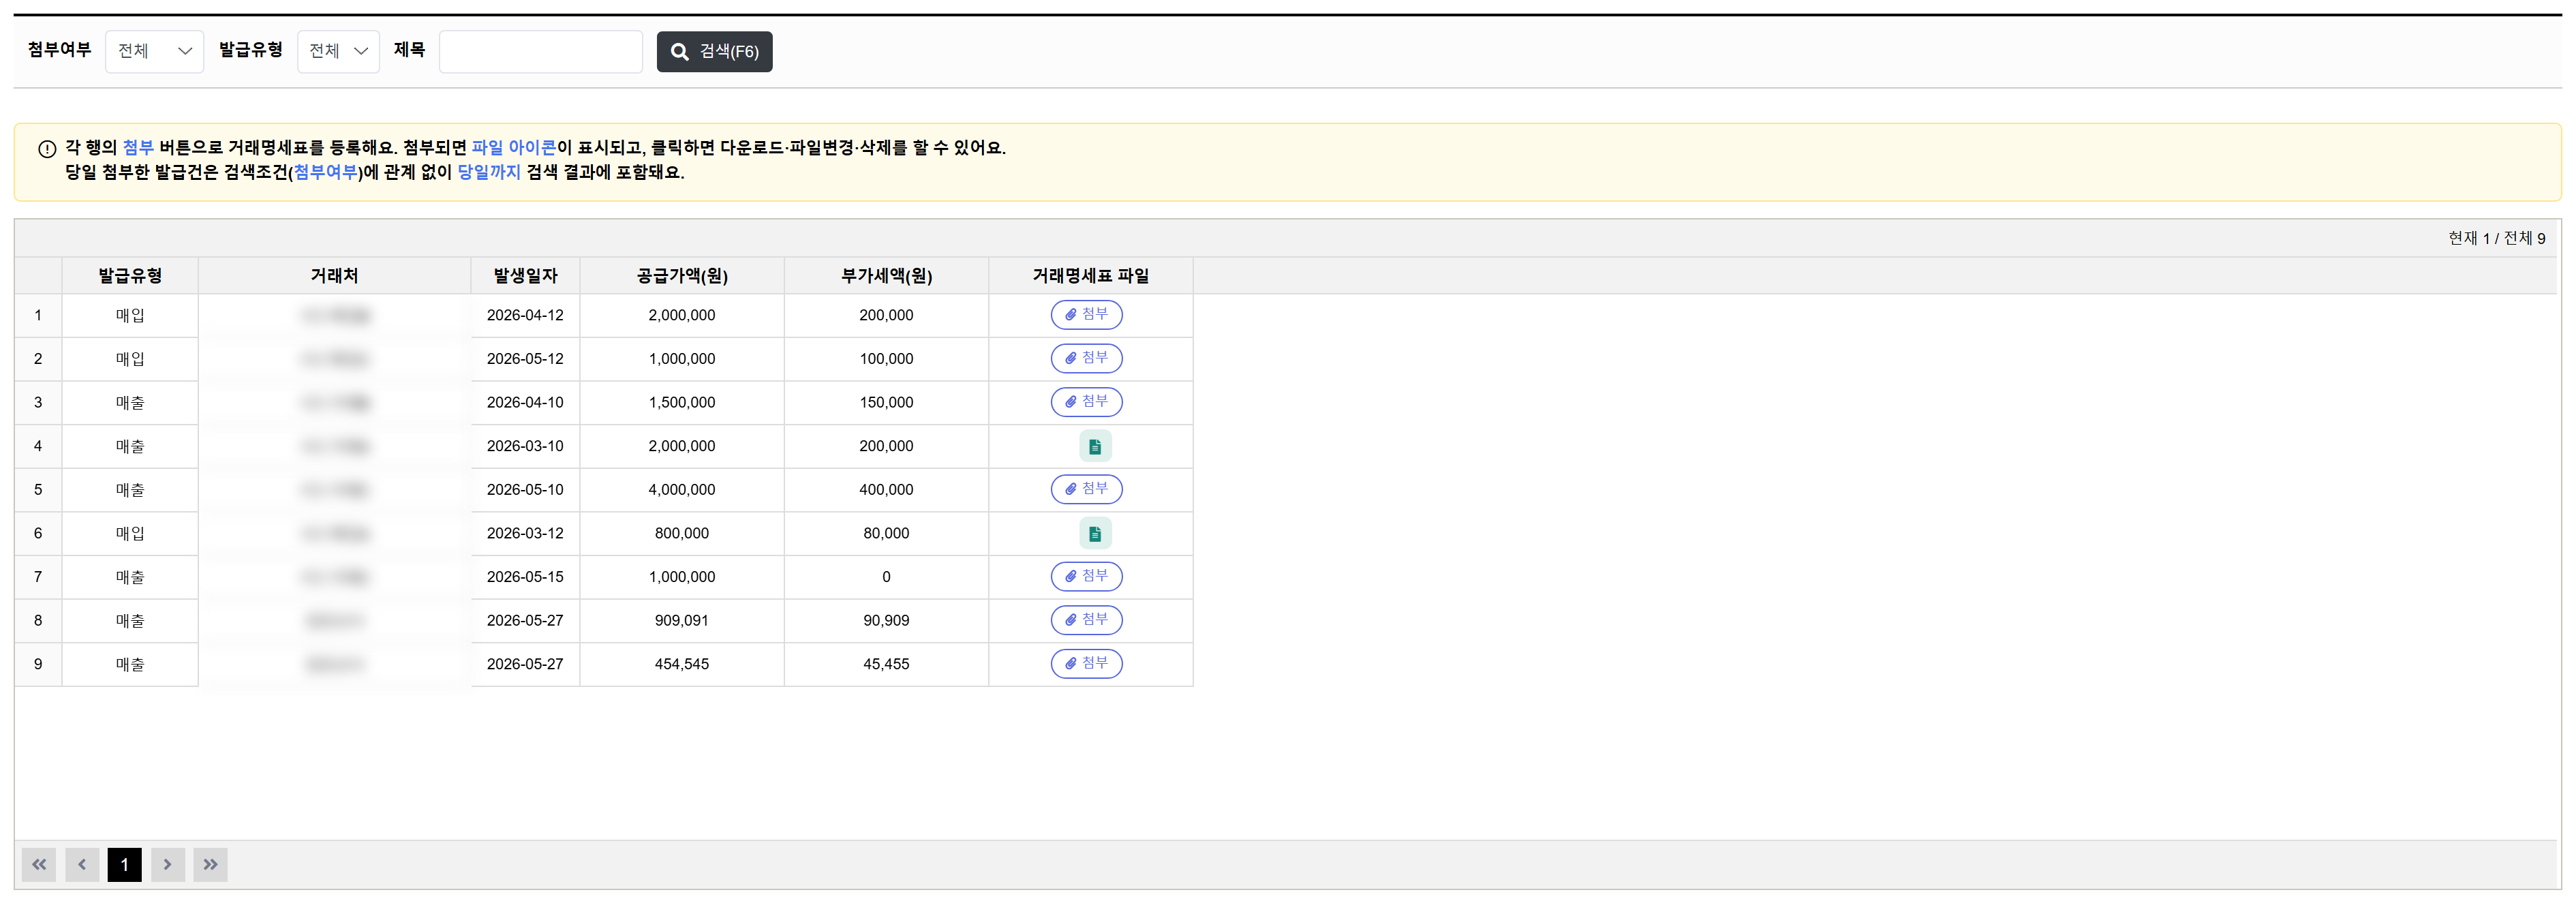Click row number 5 cell
This screenshot has width=2576, height=901.
[x=38, y=489]
